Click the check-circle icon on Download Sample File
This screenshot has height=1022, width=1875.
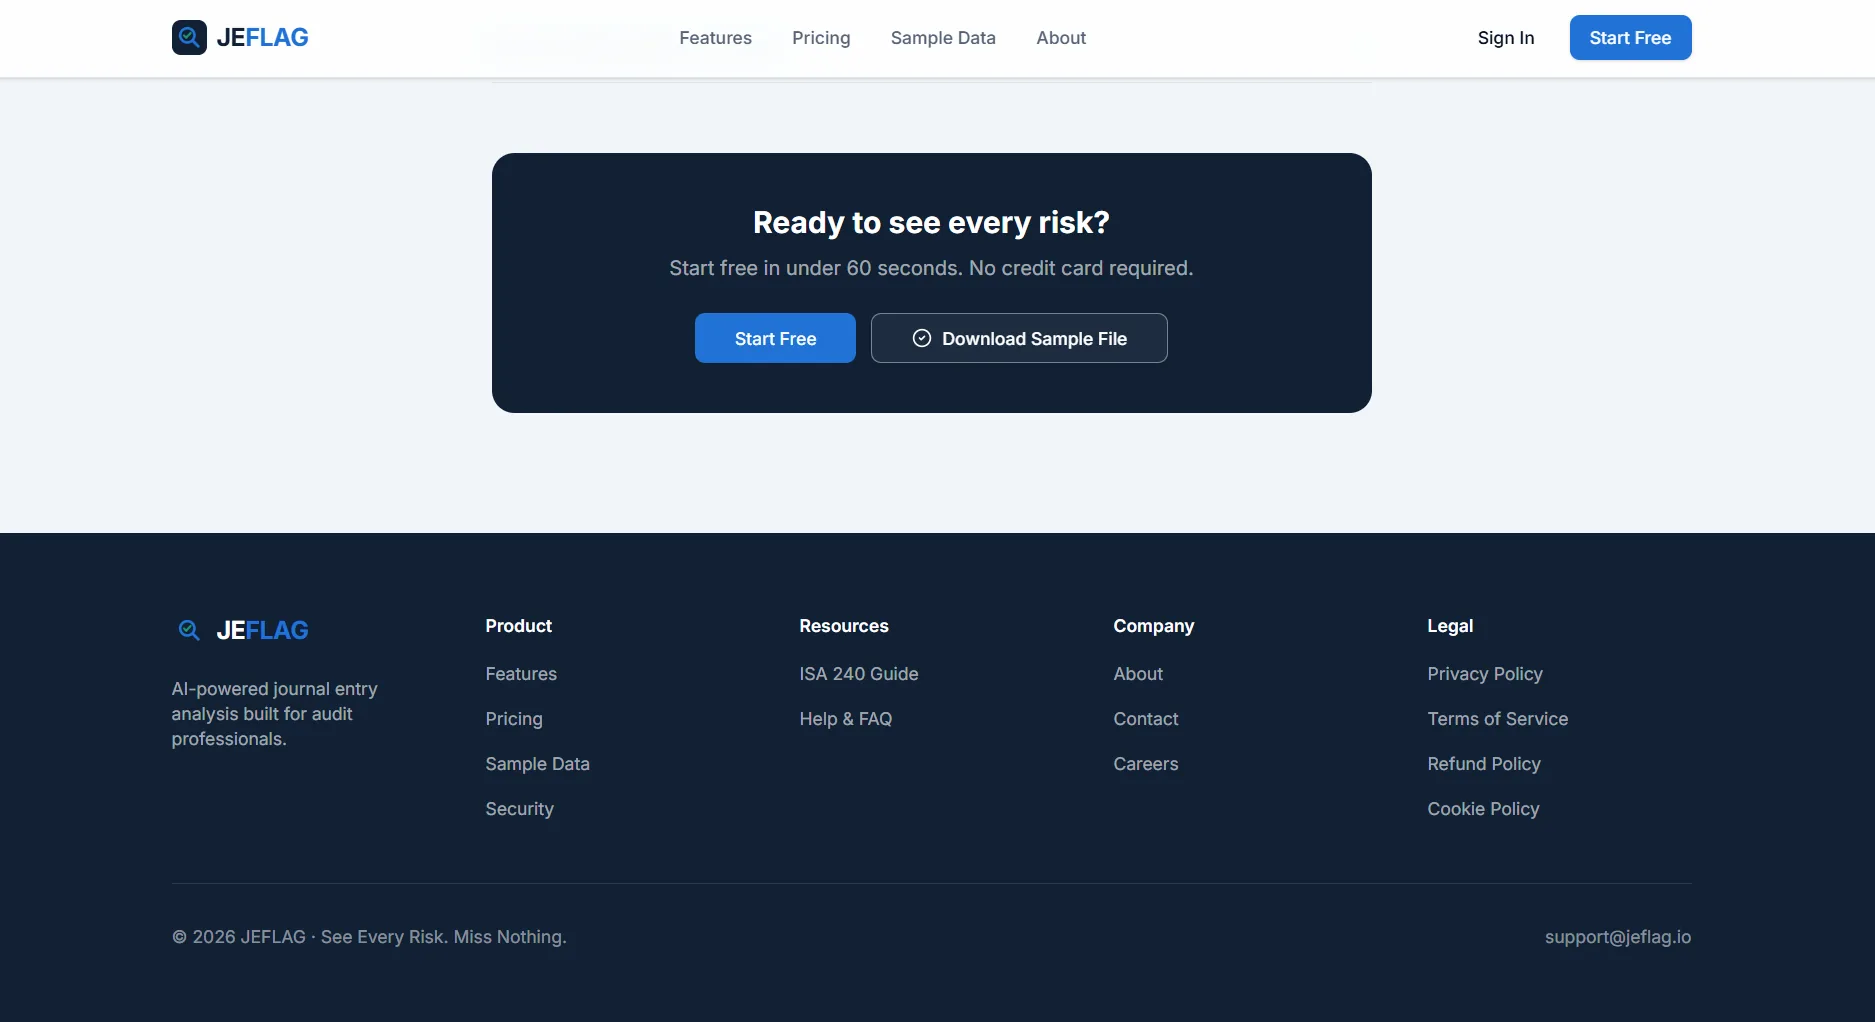(922, 338)
